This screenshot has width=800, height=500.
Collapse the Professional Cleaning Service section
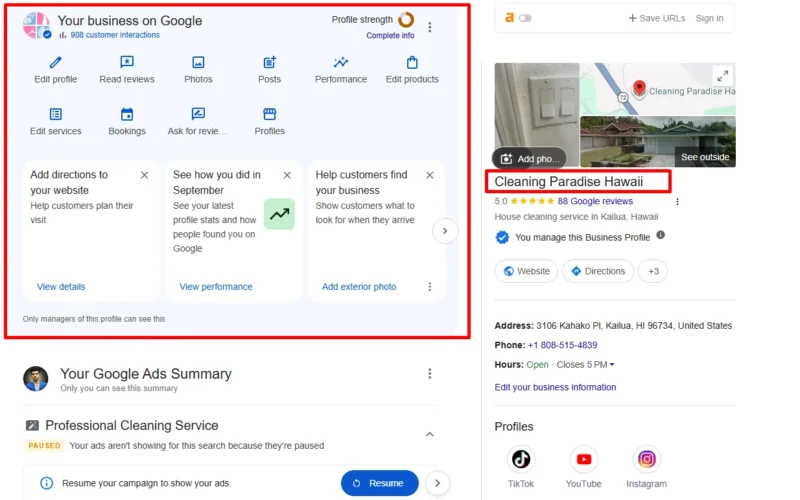click(x=430, y=434)
